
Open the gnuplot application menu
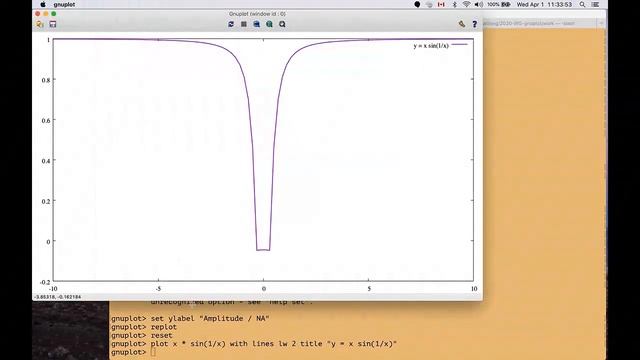point(64,4)
